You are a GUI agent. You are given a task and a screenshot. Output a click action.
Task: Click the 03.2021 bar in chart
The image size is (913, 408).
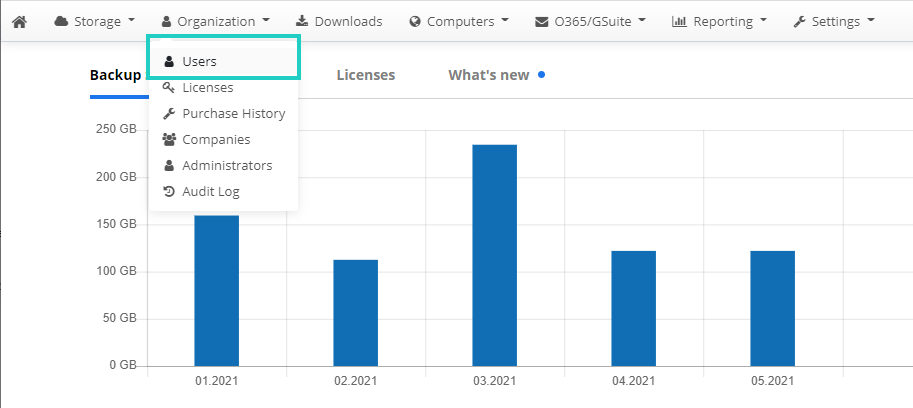tap(494, 255)
